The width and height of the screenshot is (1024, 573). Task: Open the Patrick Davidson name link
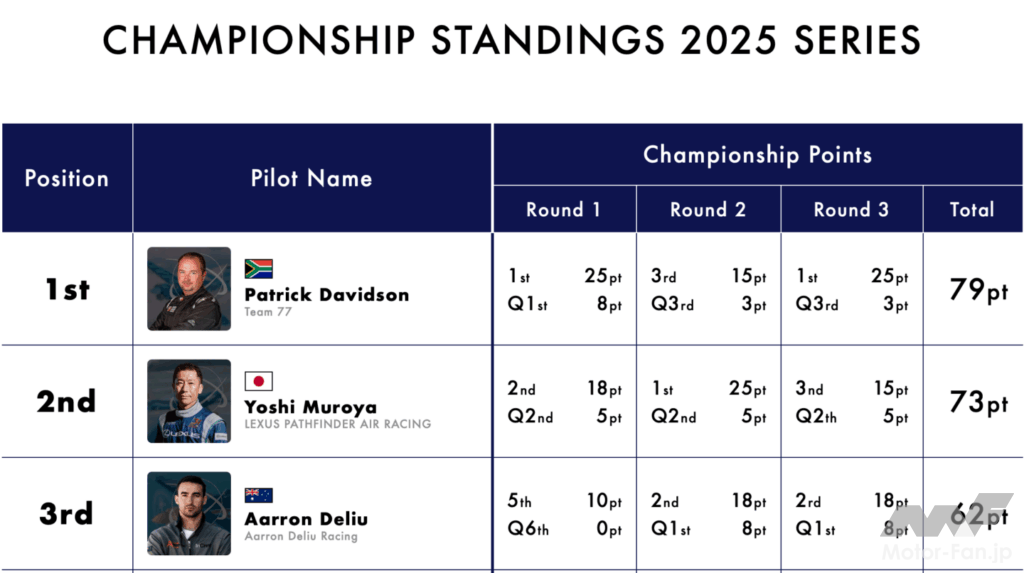click(x=326, y=295)
